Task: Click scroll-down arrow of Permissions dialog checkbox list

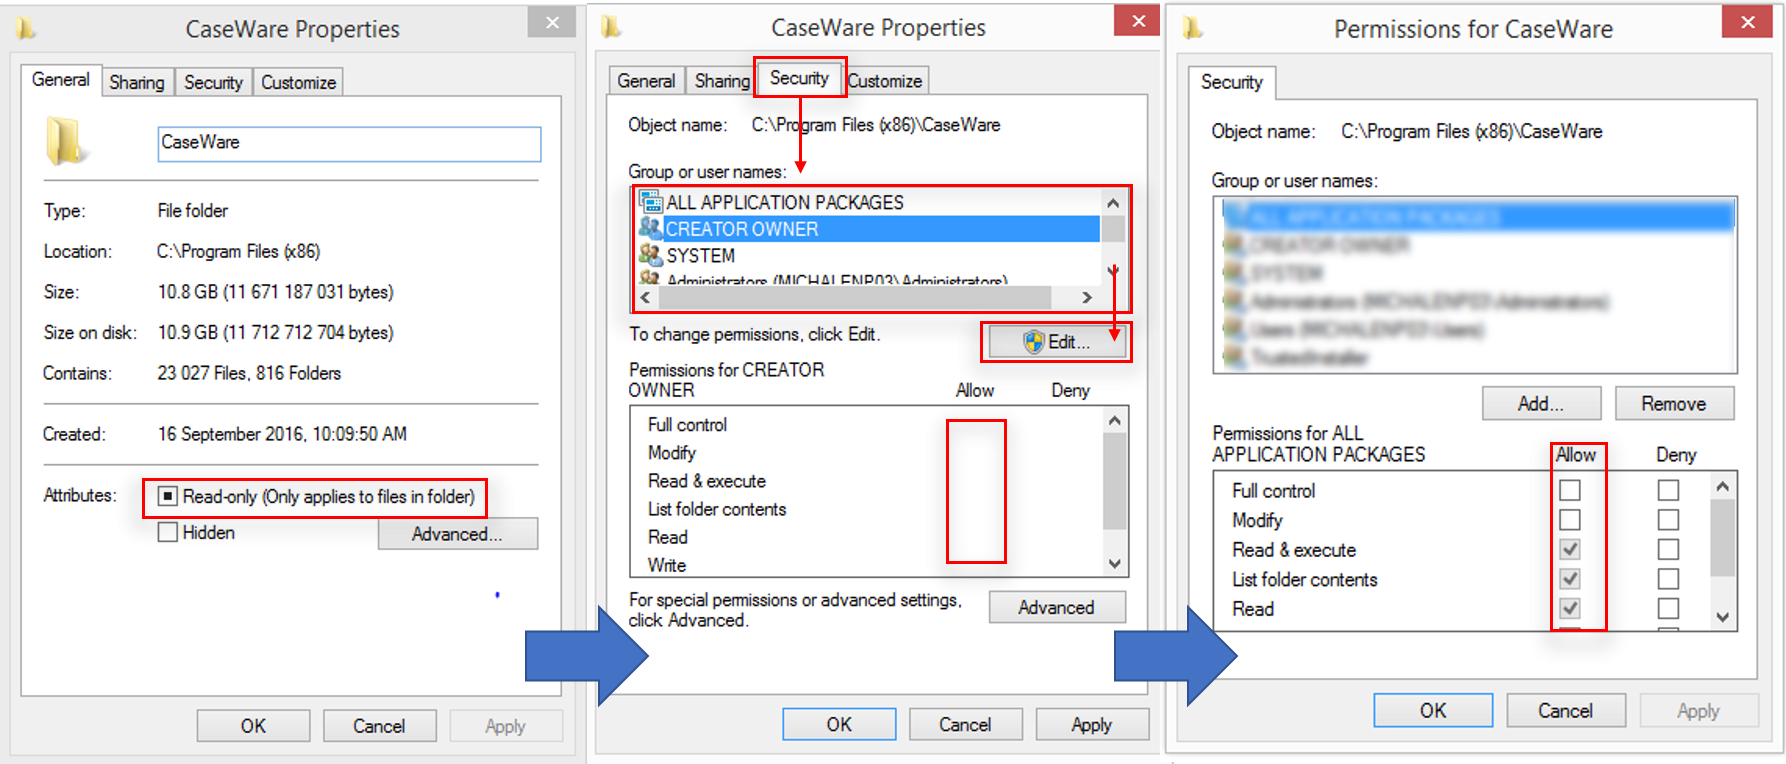Action: pos(1722,617)
